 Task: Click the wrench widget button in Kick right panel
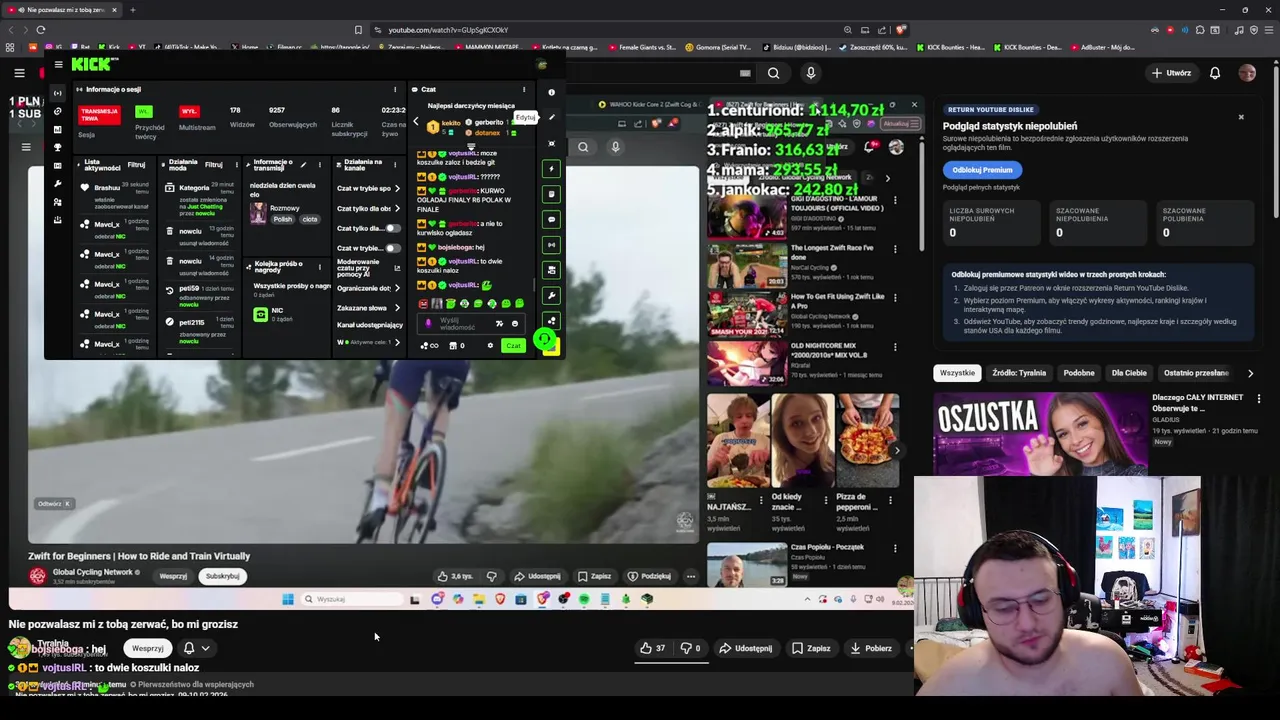click(551, 296)
